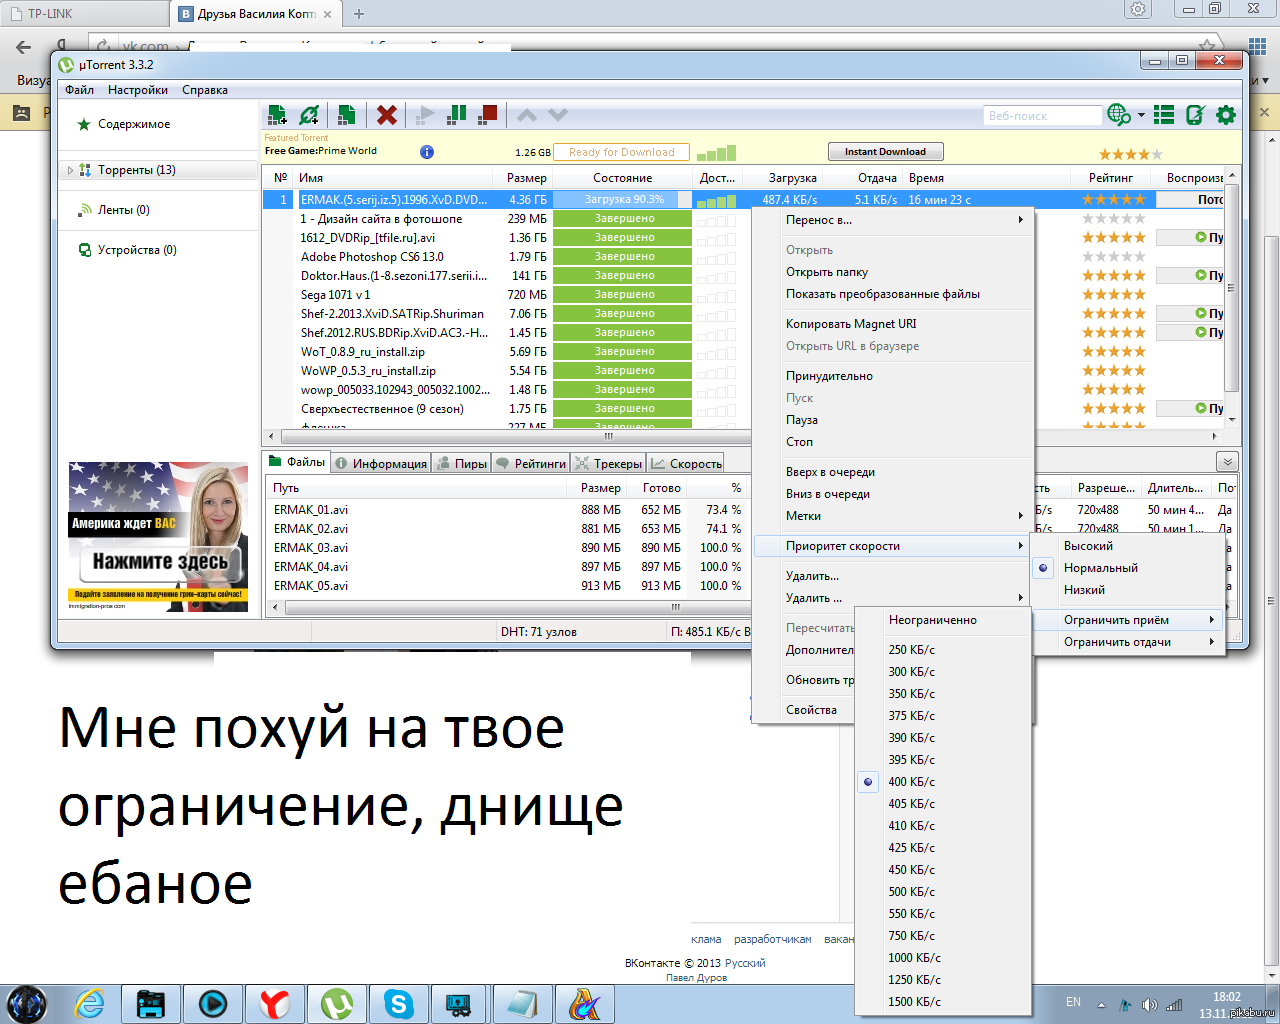1280x1024 pixels.
Task: Choose Копировать Magnet URI
Action: click(893, 324)
